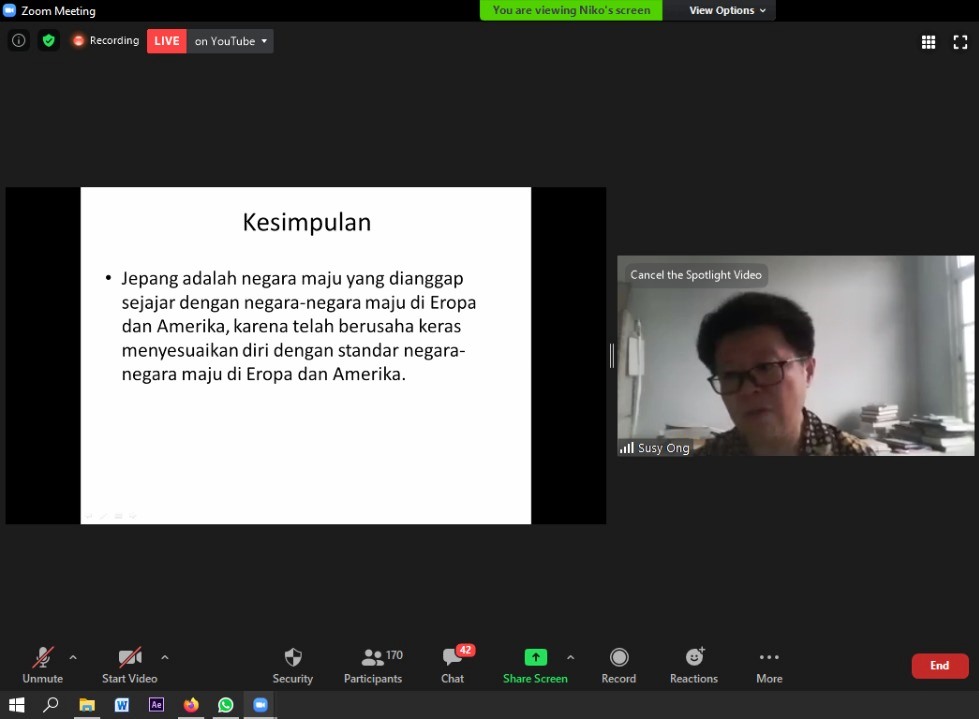979x719 pixels.
Task: Click the Zoom taskbar icon
Action: 260,705
